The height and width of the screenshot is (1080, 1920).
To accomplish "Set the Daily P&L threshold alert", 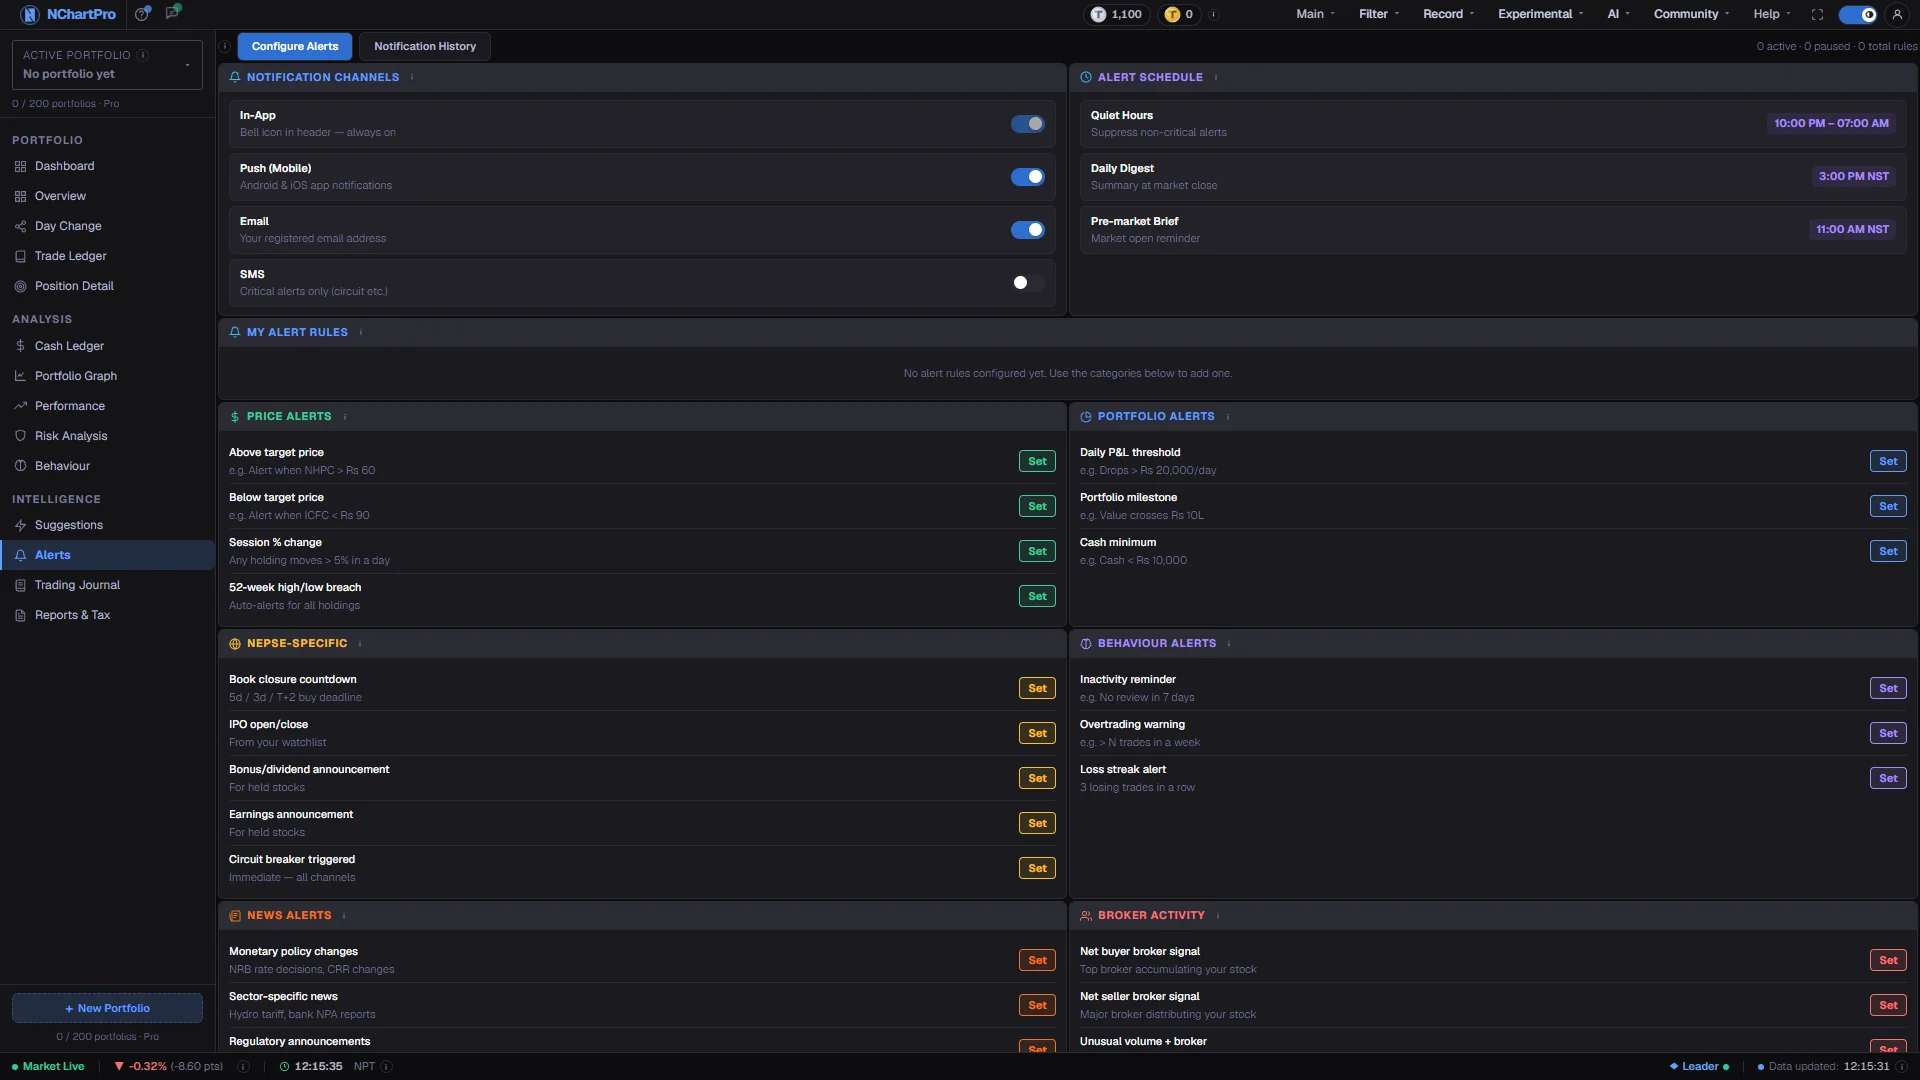I will click(x=1888, y=461).
